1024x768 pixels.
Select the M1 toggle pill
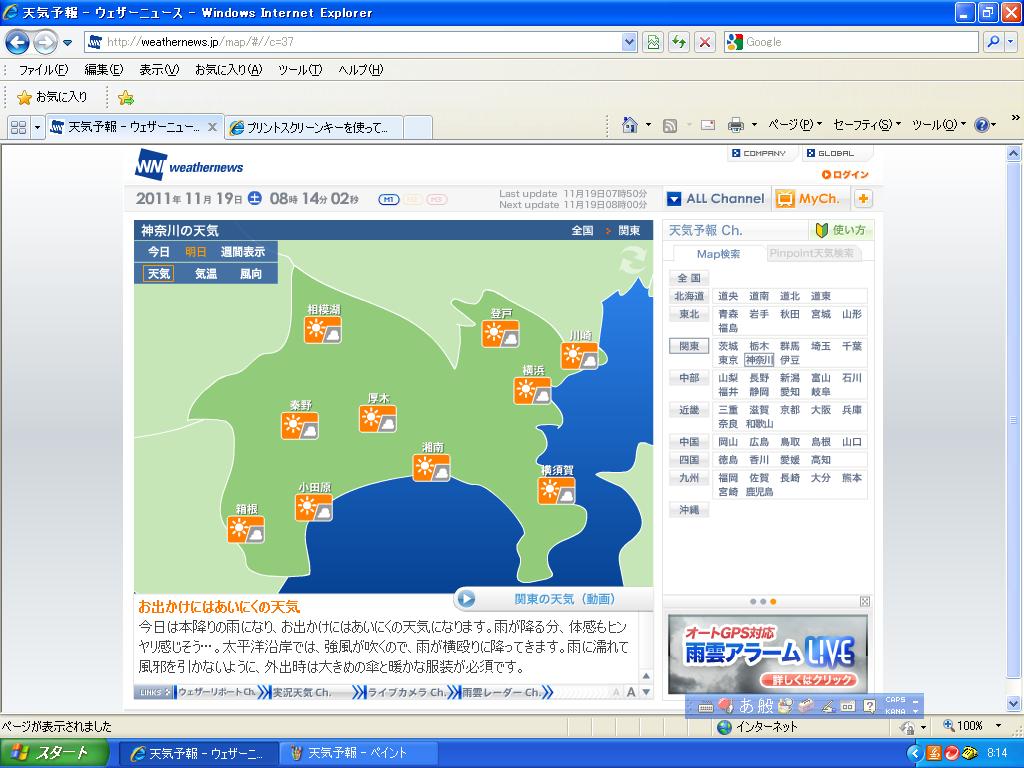(389, 199)
